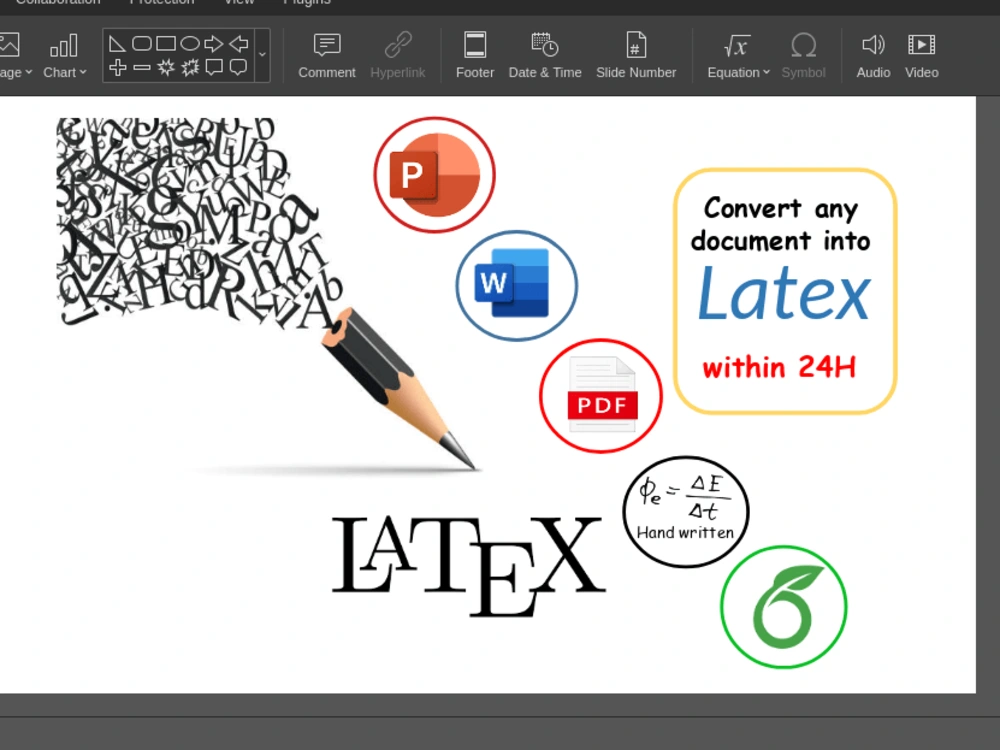Select the right triangle shape
This screenshot has width=1000, height=750.
point(117,44)
